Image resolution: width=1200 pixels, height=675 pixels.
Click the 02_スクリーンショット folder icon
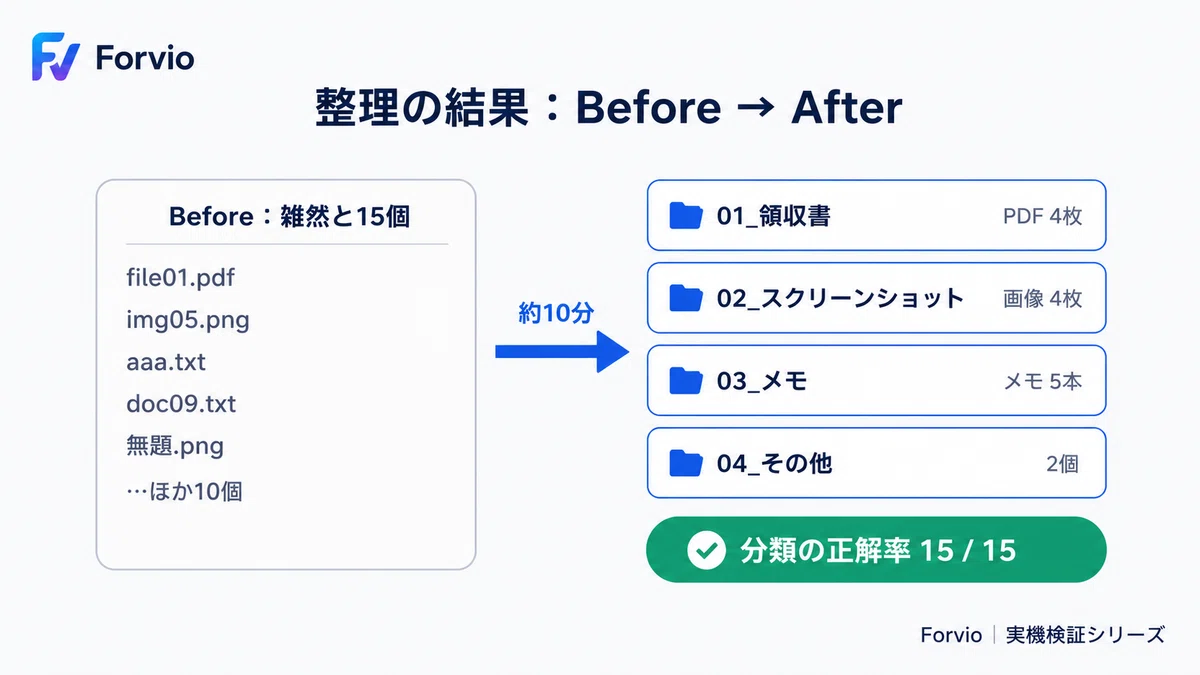[x=686, y=298]
